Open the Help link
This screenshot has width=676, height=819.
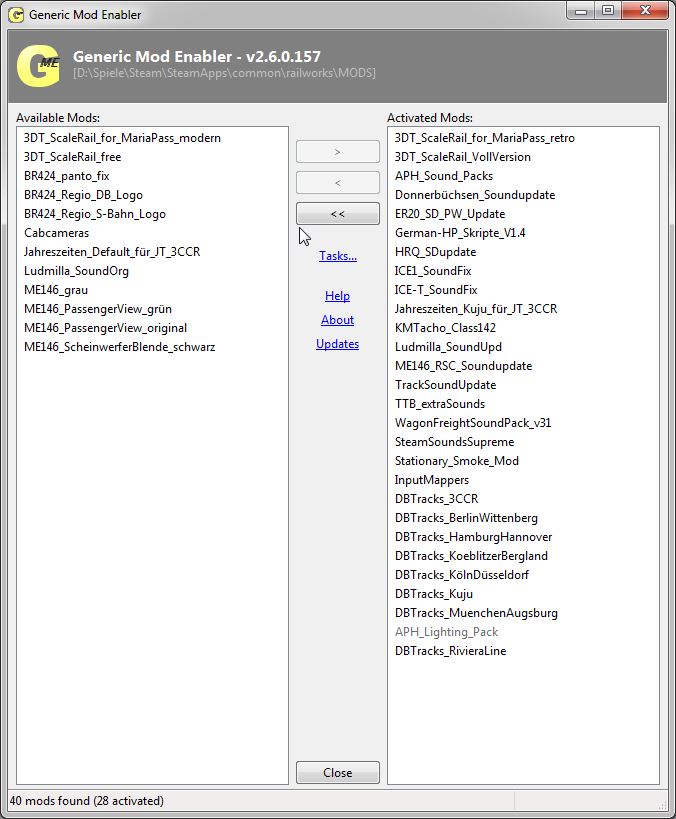[x=337, y=296]
